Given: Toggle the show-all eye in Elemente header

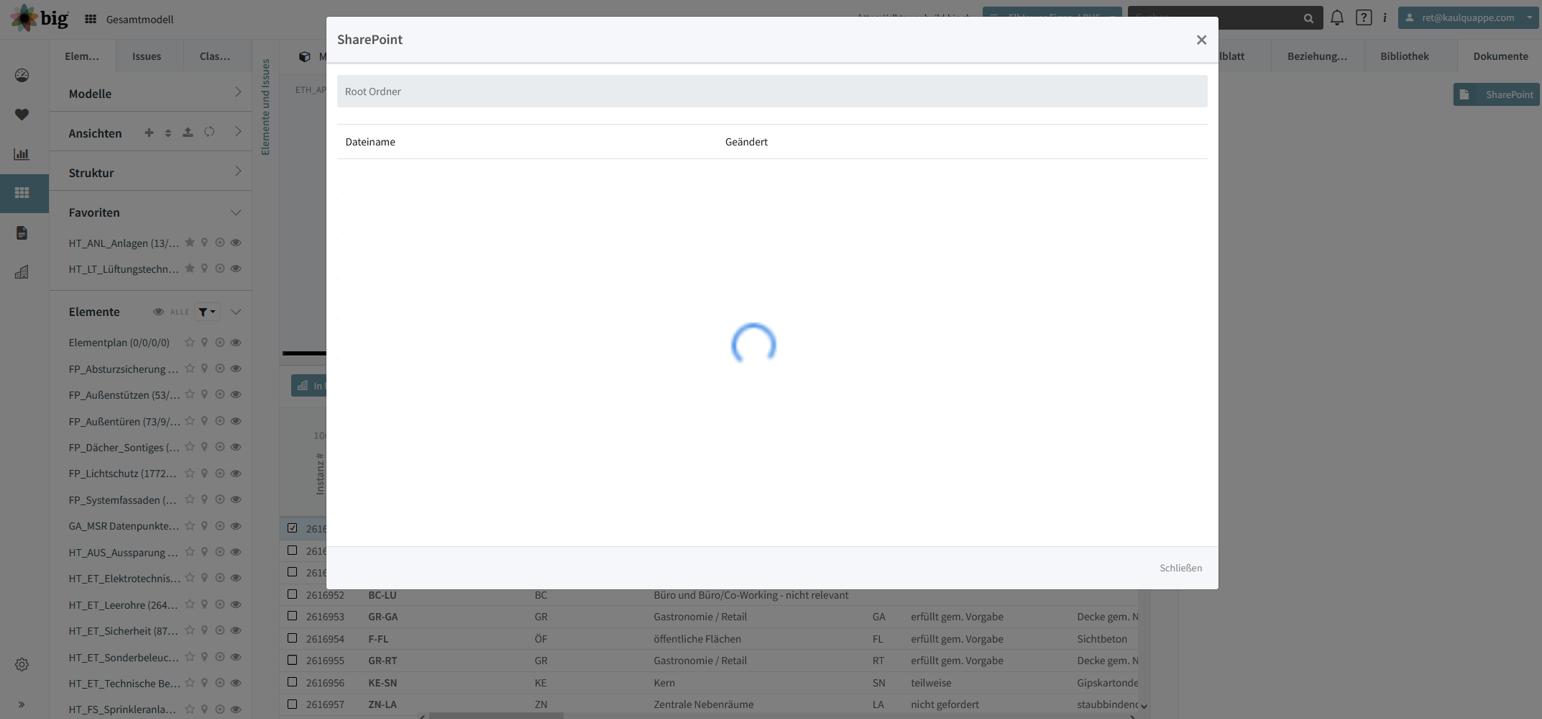Looking at the screenshot, I should pyautogui.click(x=158, y=312).
